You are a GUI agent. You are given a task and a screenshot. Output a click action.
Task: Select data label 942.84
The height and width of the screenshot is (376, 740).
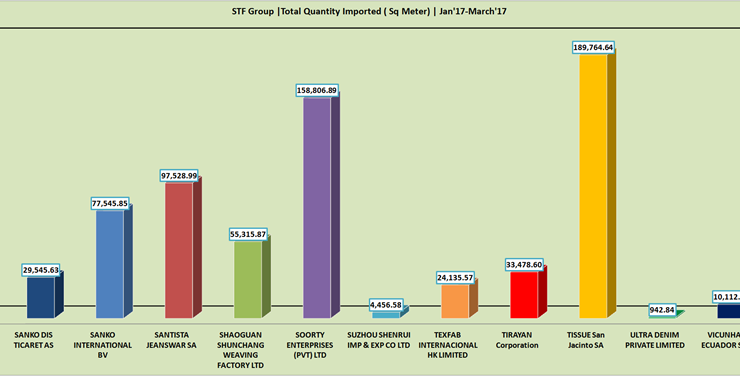click(662, 310)
